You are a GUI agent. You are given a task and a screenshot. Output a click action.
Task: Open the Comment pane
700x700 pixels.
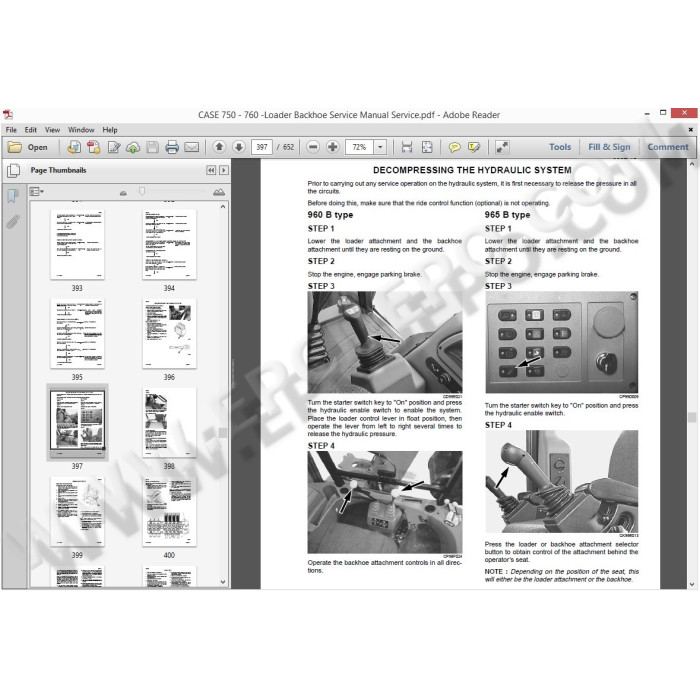[x=668, y=147]
